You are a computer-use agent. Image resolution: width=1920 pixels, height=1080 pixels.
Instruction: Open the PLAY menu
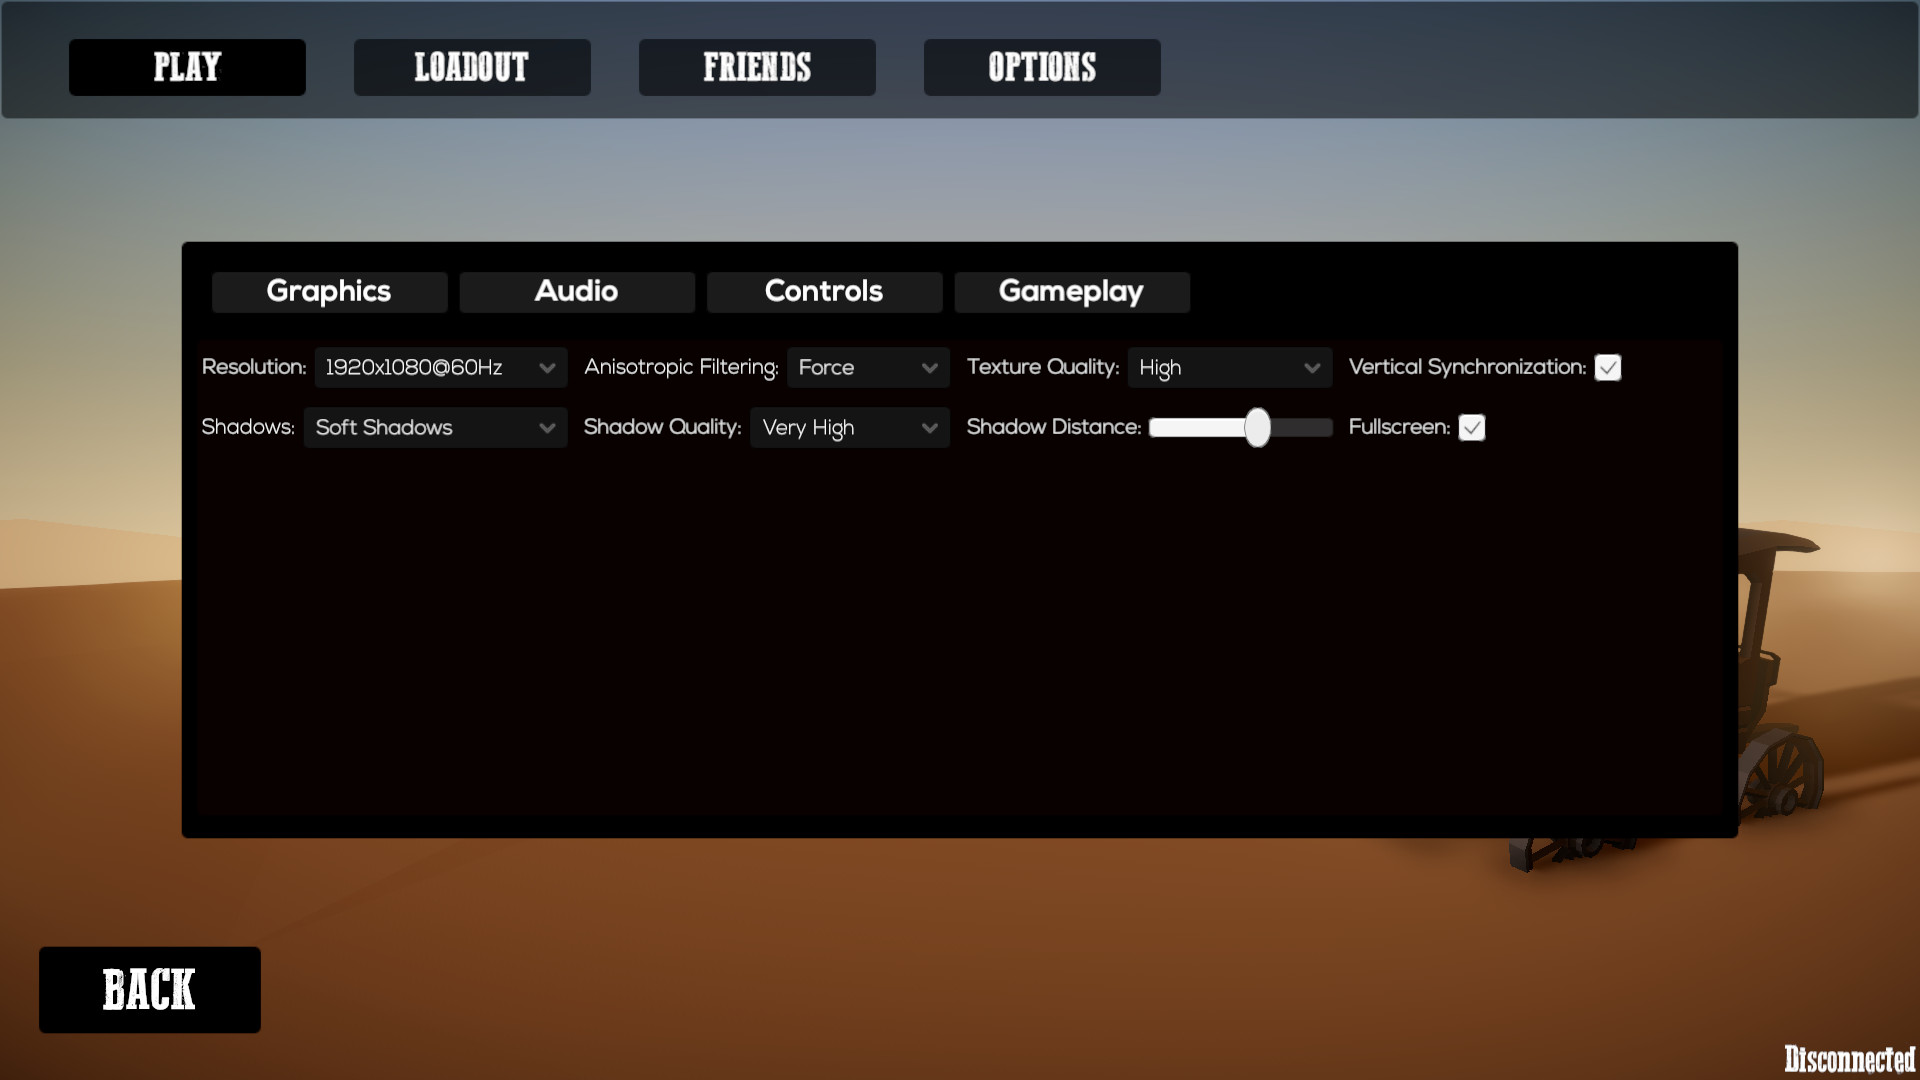[187, 67]
